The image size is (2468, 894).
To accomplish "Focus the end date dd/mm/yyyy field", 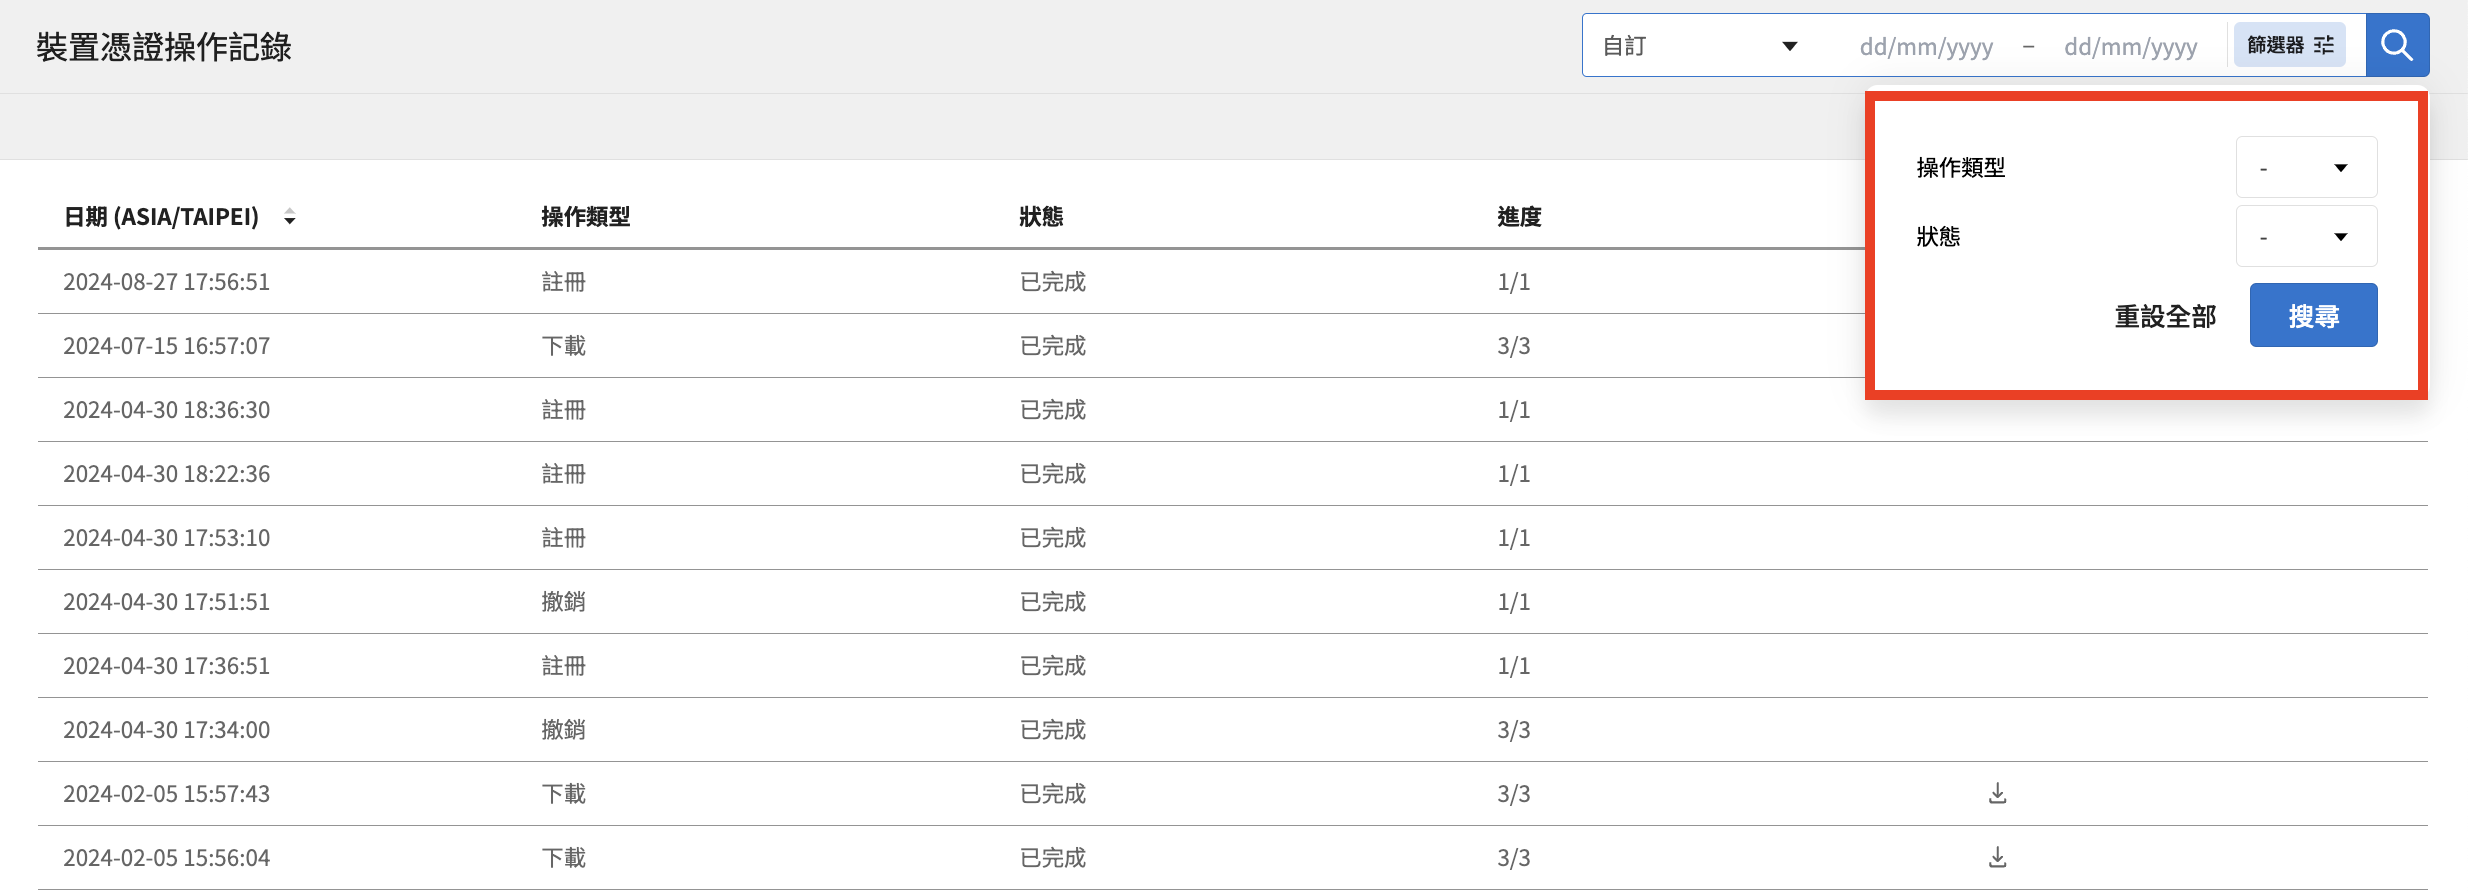I will pyautogui.click(x=2130, y=46).
